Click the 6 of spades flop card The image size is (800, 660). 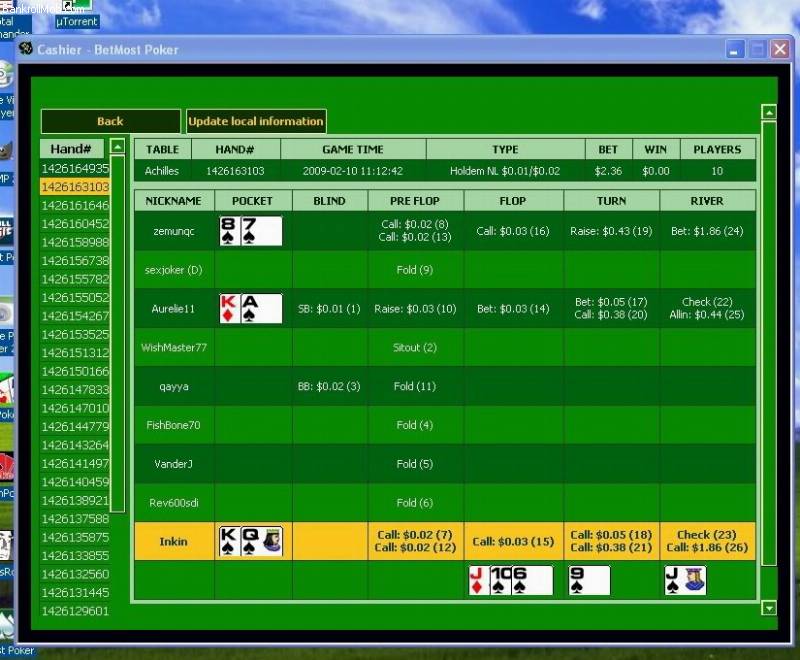(x=532, y=580)
